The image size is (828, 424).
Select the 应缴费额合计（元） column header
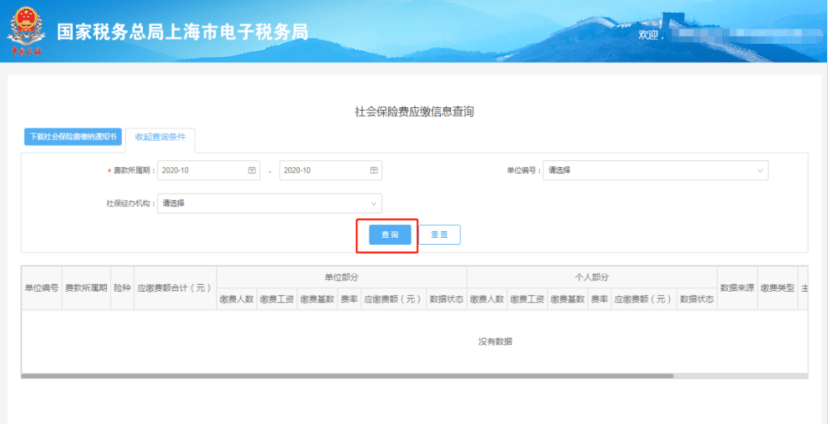(x=174, y=287)
